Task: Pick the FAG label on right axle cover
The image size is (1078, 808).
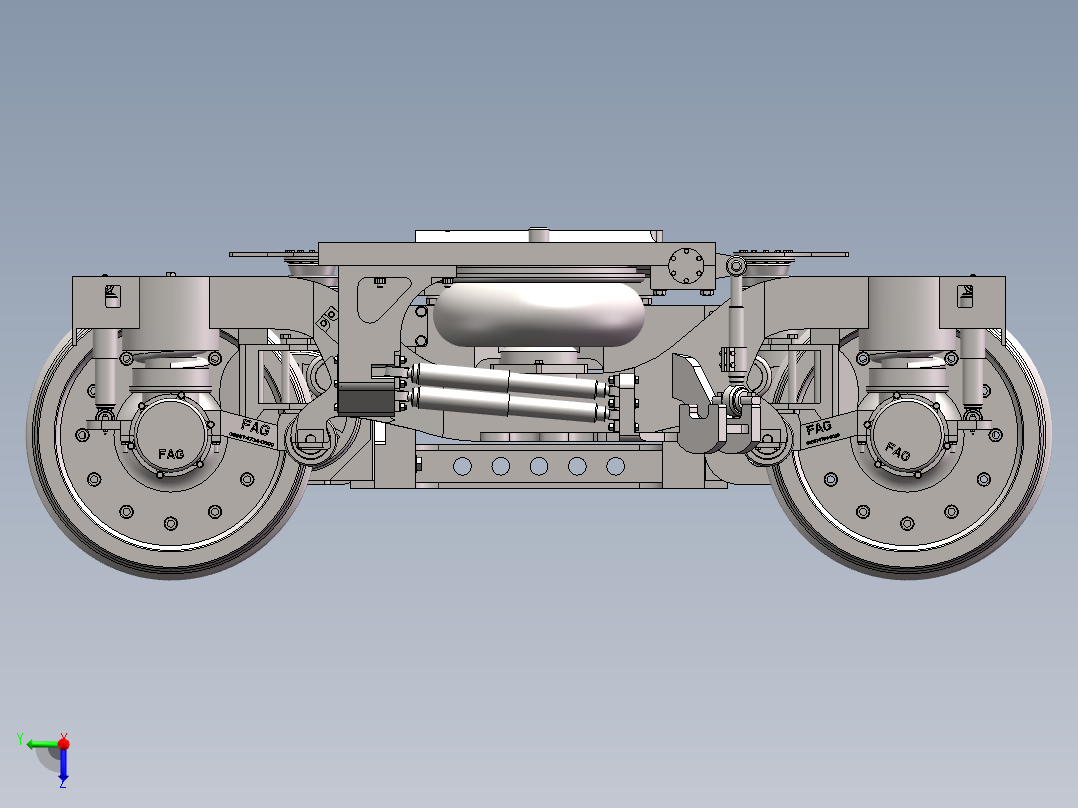Action: click(x=897, y=451)
